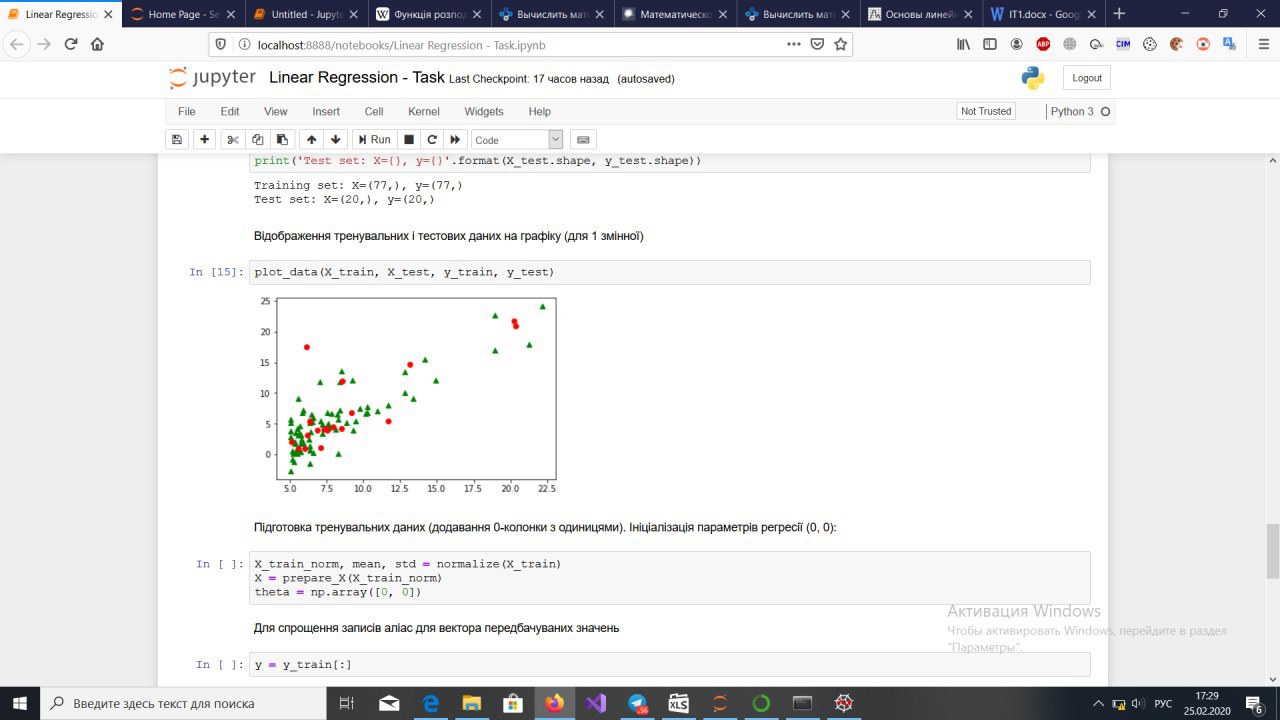Screen dimensions: 1280x720
Task: Open Firefox library icon
Action: click(x=964, y=44)
